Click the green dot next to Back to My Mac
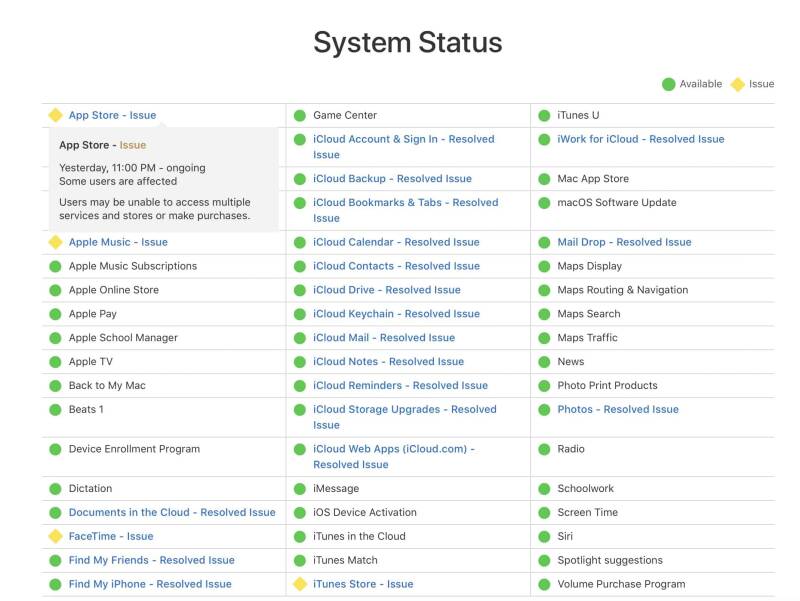This screenshot has width=800, height=601. pyautogui.click(x=55, y=386)
